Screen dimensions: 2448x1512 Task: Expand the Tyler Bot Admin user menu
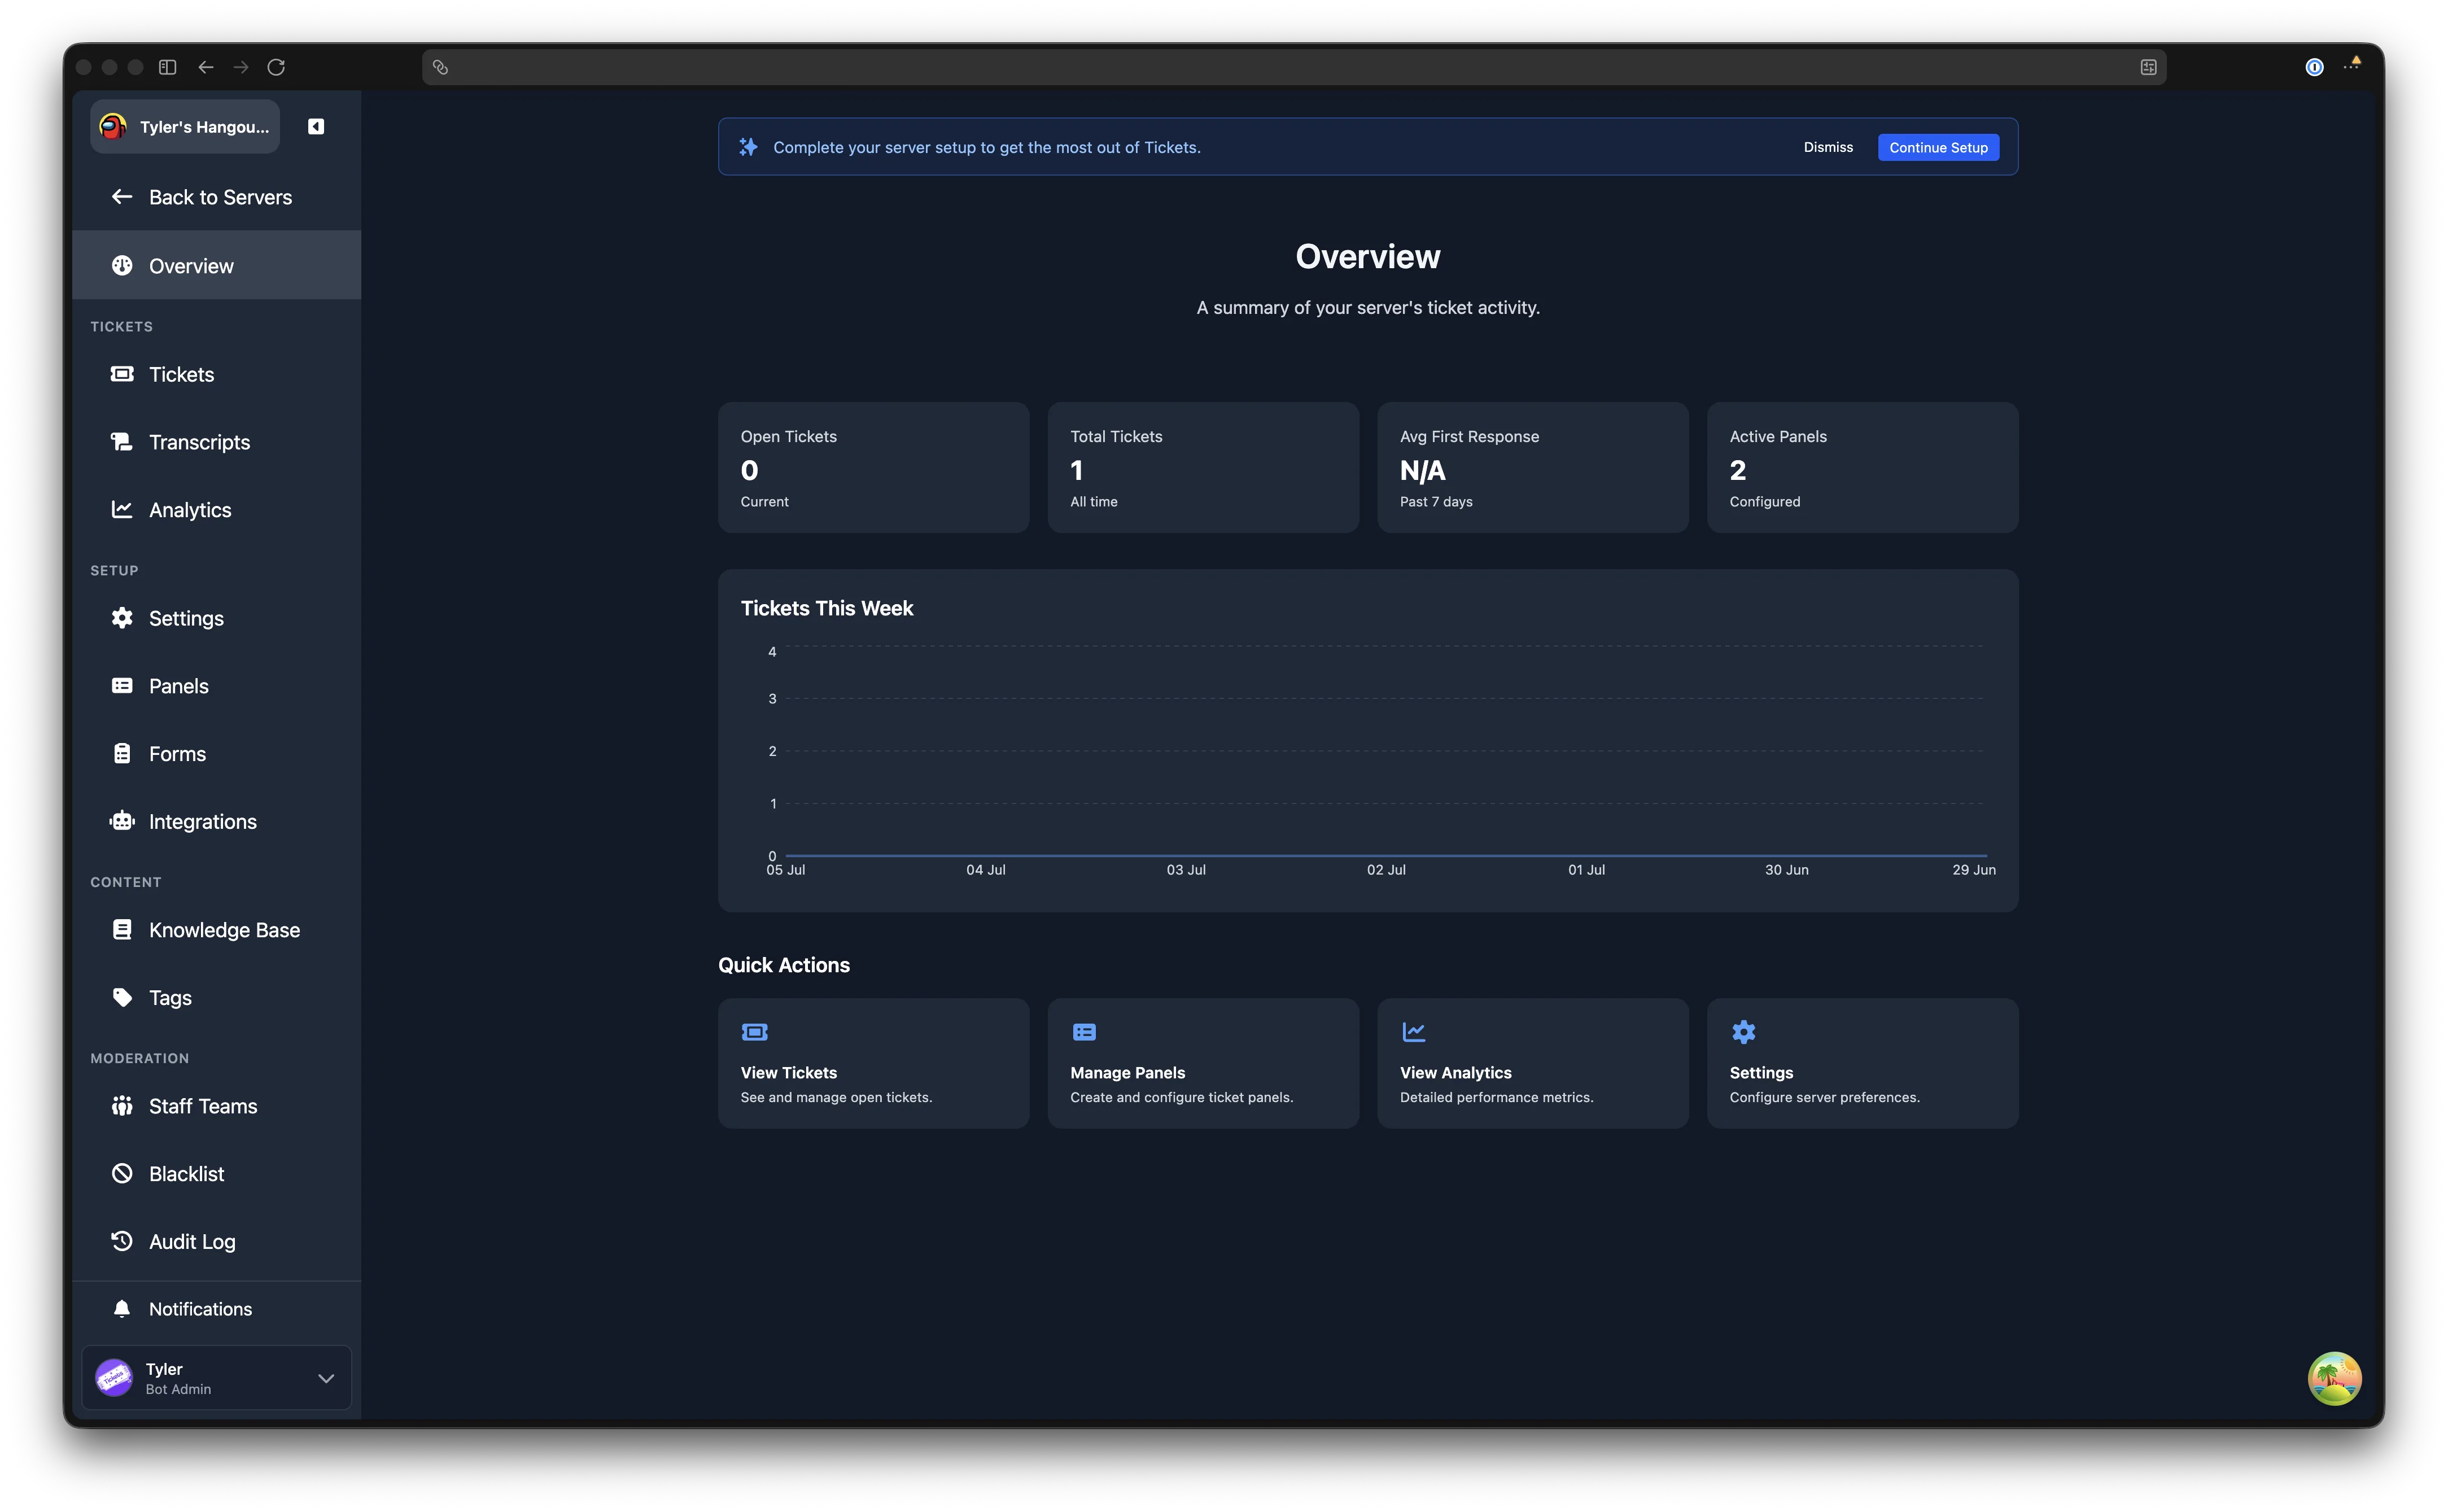[217, 1377]
